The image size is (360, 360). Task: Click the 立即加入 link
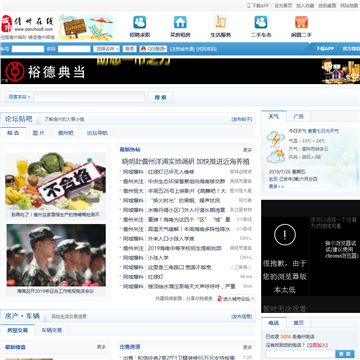pos(317,345)
